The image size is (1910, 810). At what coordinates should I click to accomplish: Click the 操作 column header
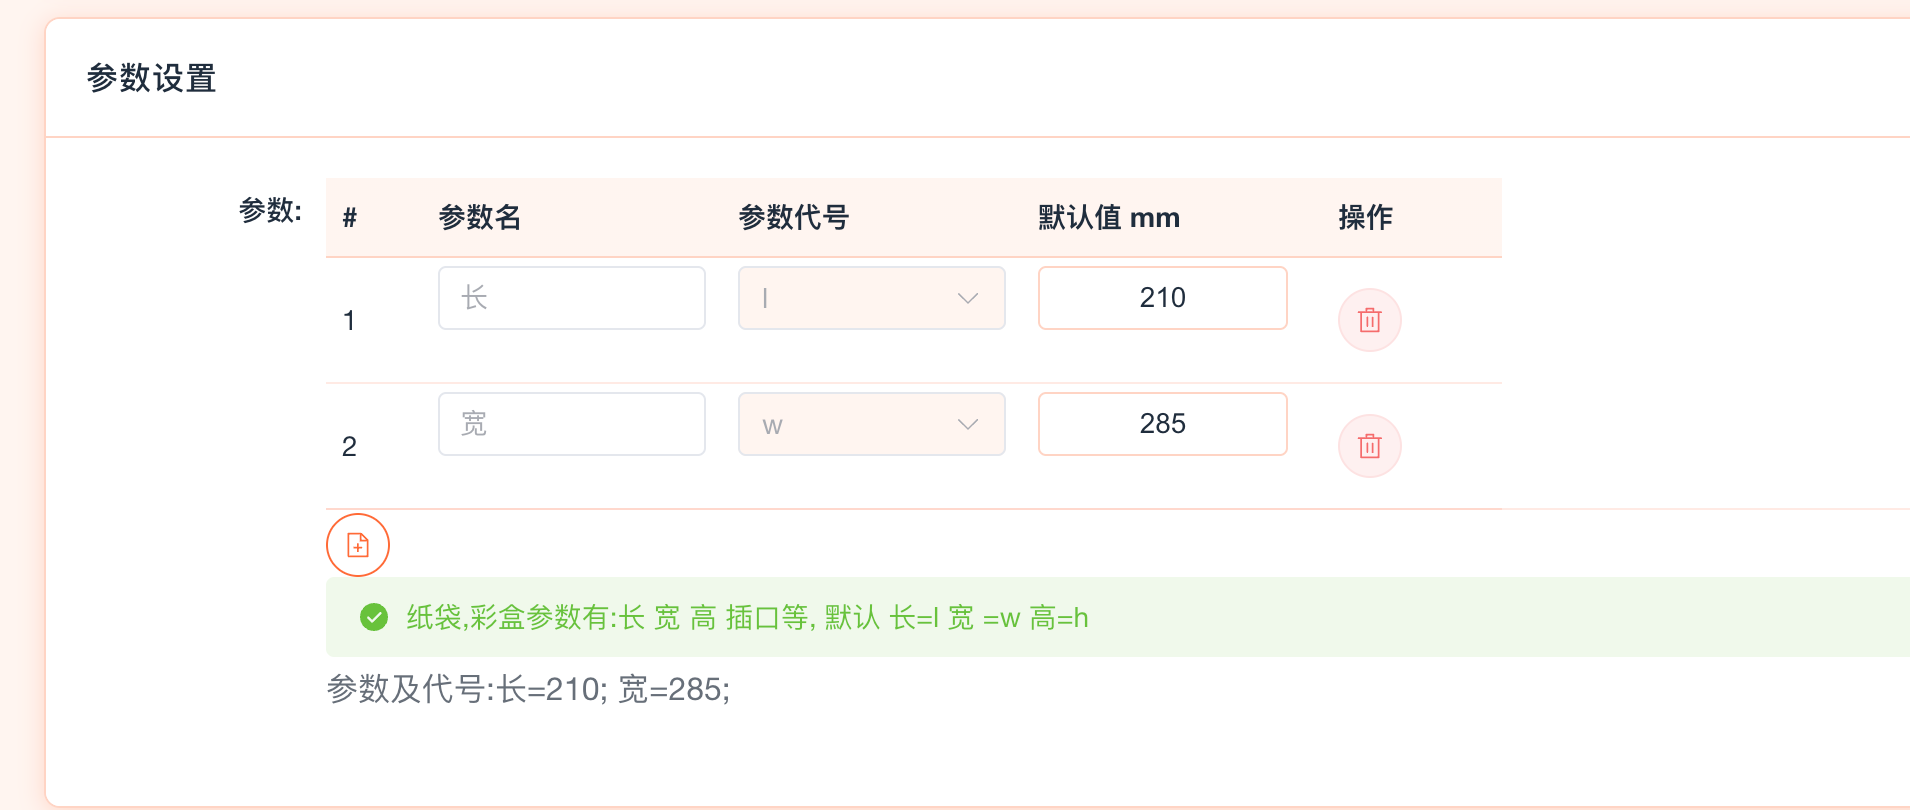tap(1365, 217)
